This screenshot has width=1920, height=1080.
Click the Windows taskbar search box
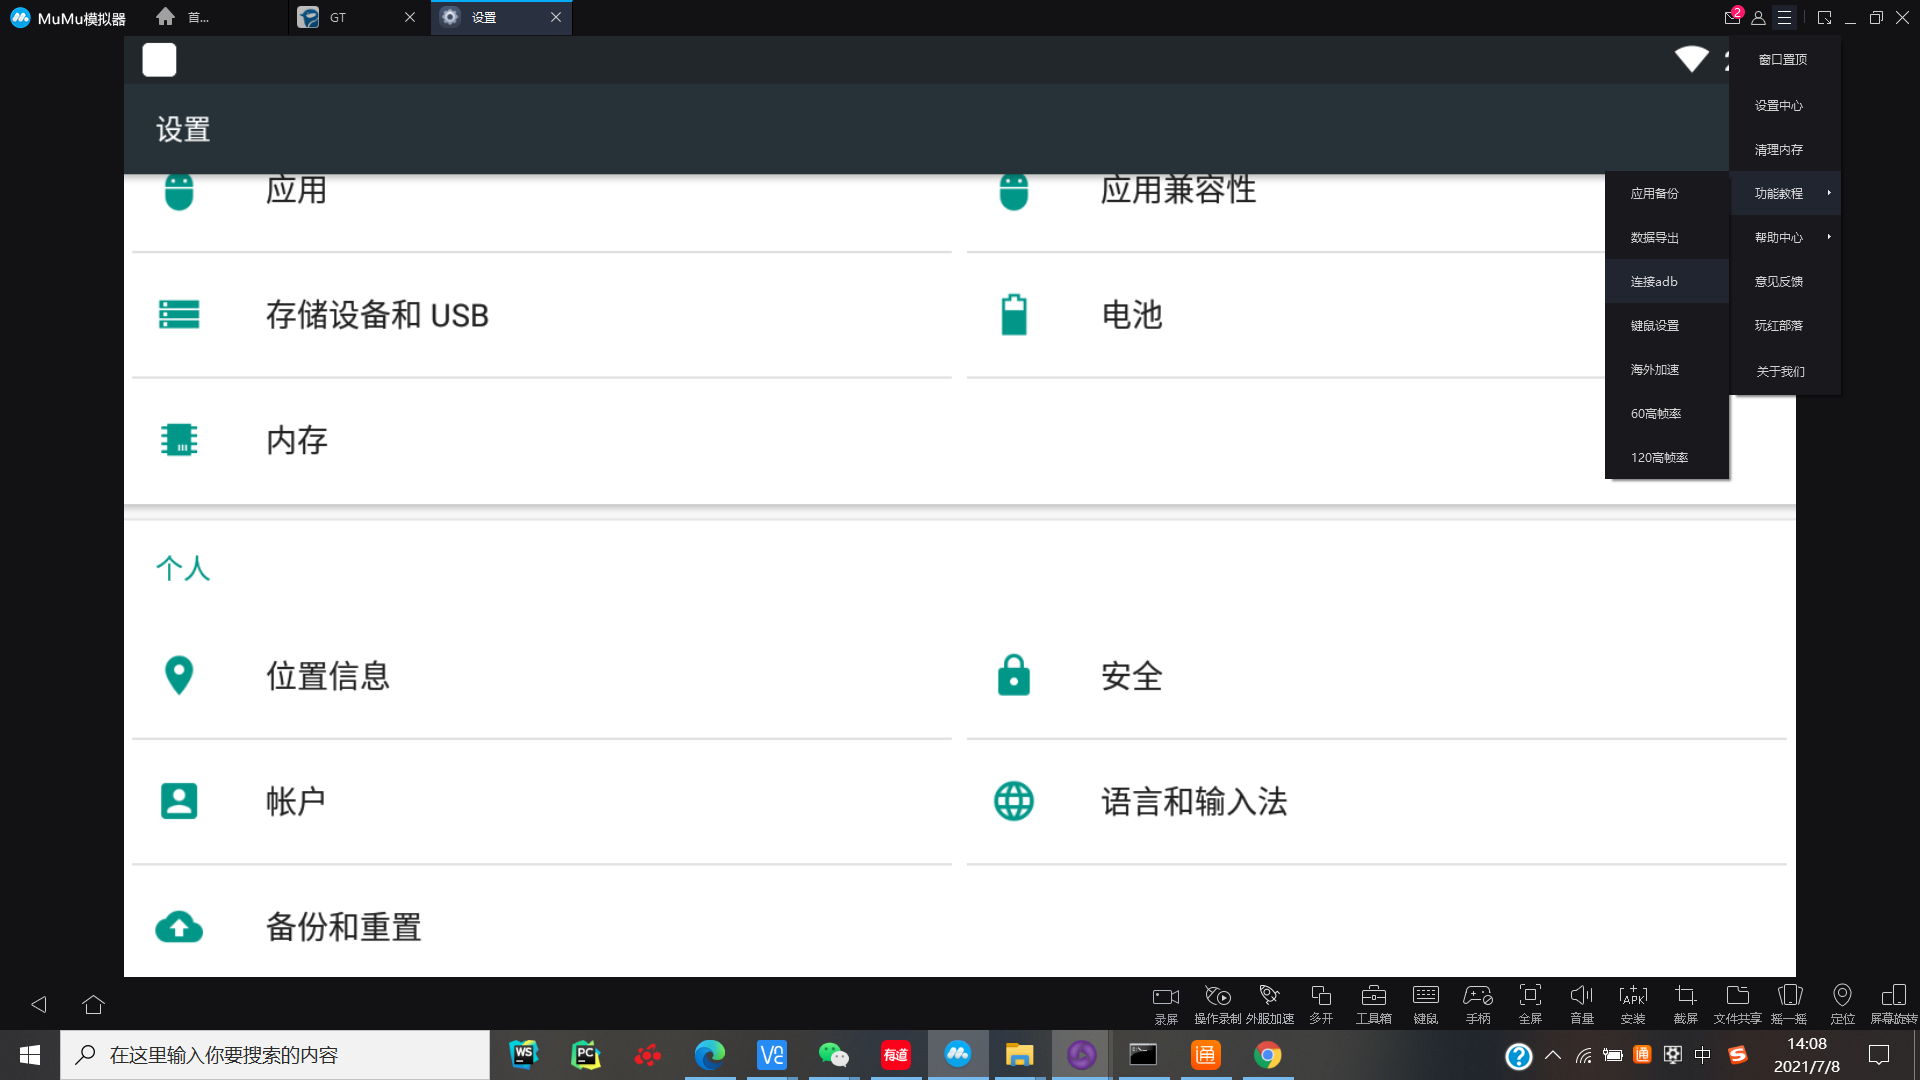click(275, 1055)
